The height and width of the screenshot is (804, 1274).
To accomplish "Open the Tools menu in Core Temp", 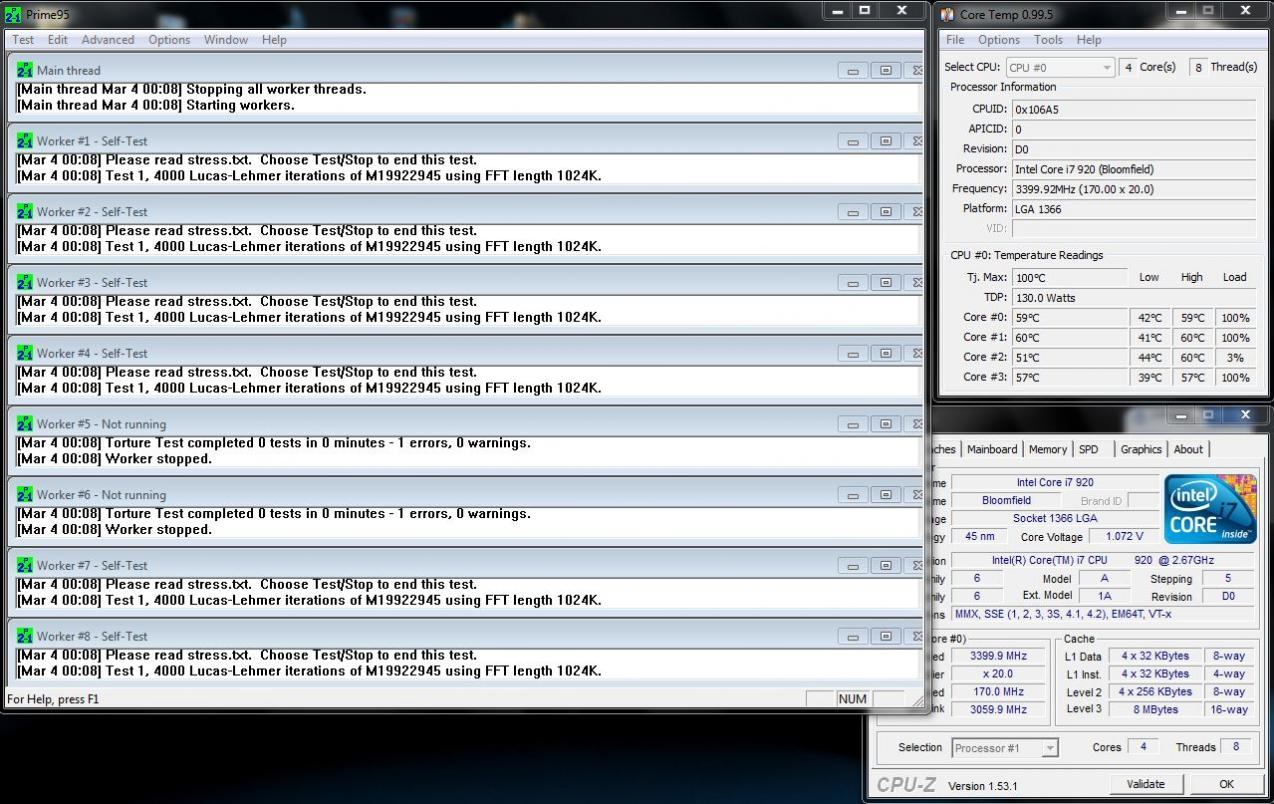I will coord(1048,40).
